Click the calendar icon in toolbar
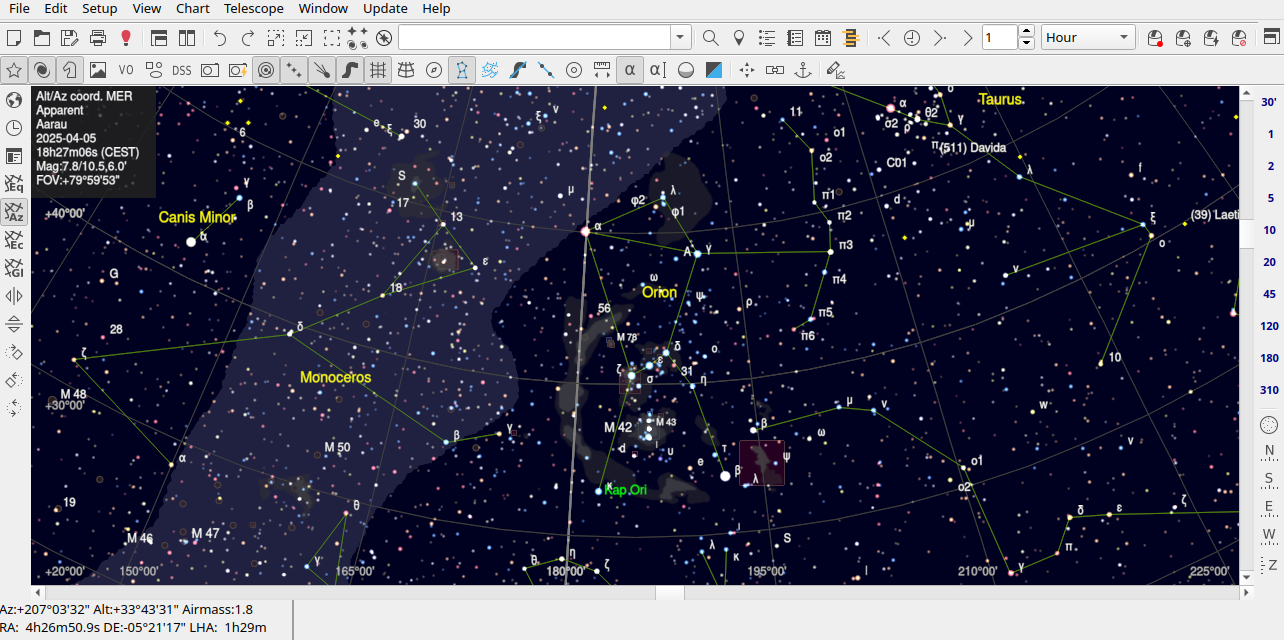This screenshot has width=1284, height=640. click(x=823, y=38)
